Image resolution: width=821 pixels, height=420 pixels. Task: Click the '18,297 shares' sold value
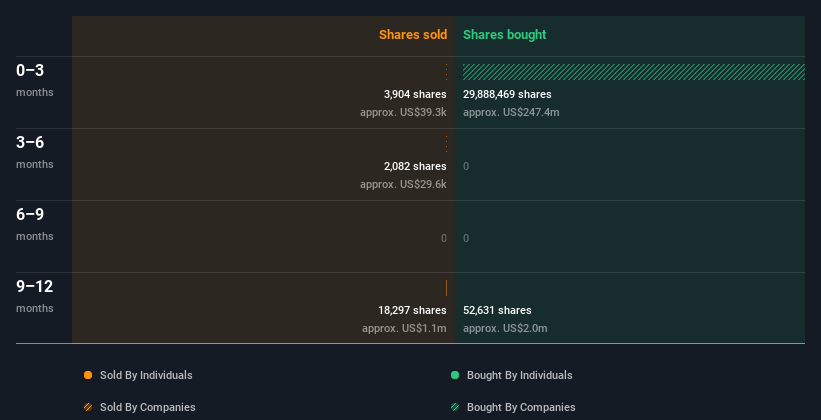(412, 310)
